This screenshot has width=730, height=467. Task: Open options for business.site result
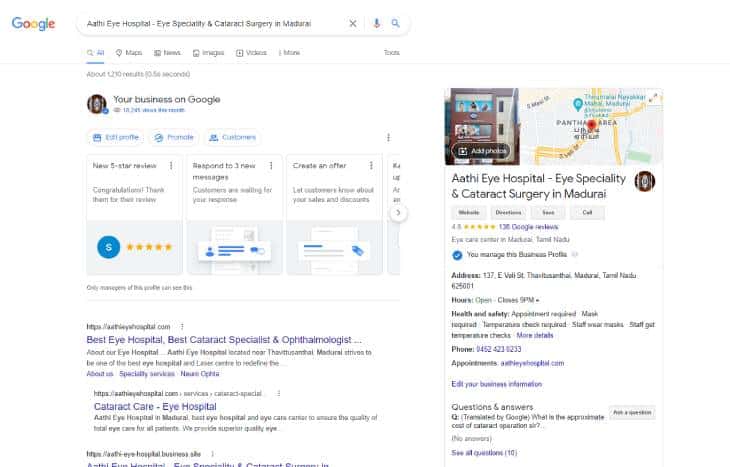(212, 454)
